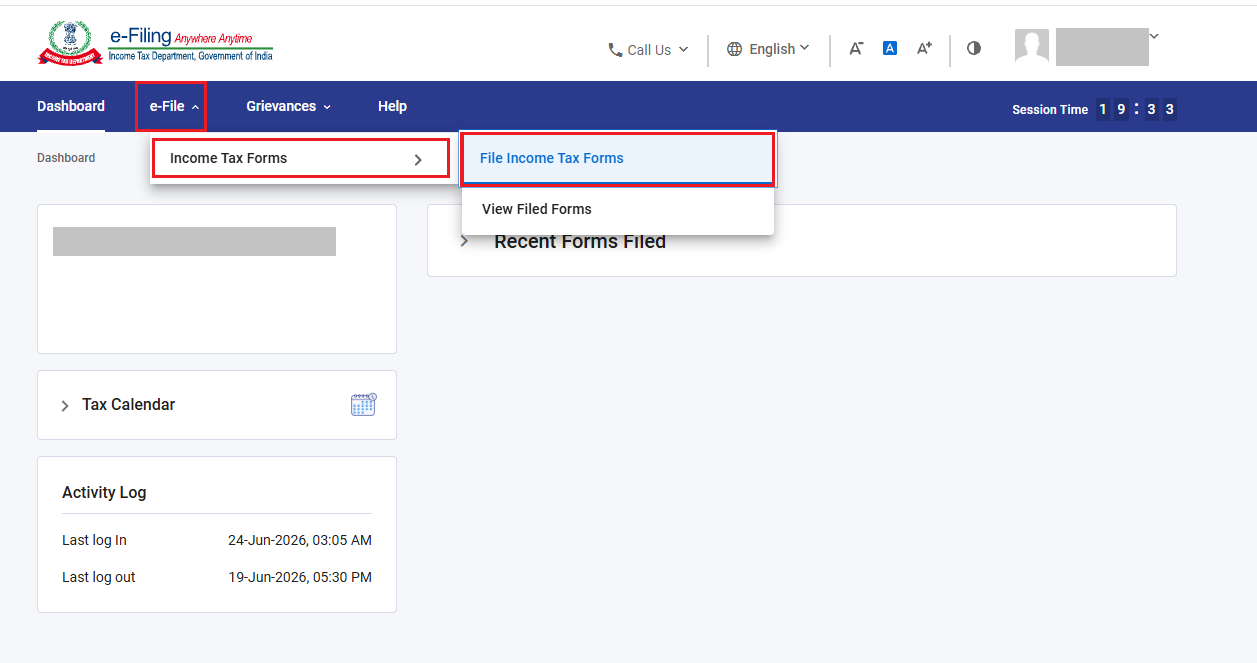Image resolution: width=1257 pixels, height=663 pixels.
Task: Toggle high contrast mode icon
Action: pos(974,48)
